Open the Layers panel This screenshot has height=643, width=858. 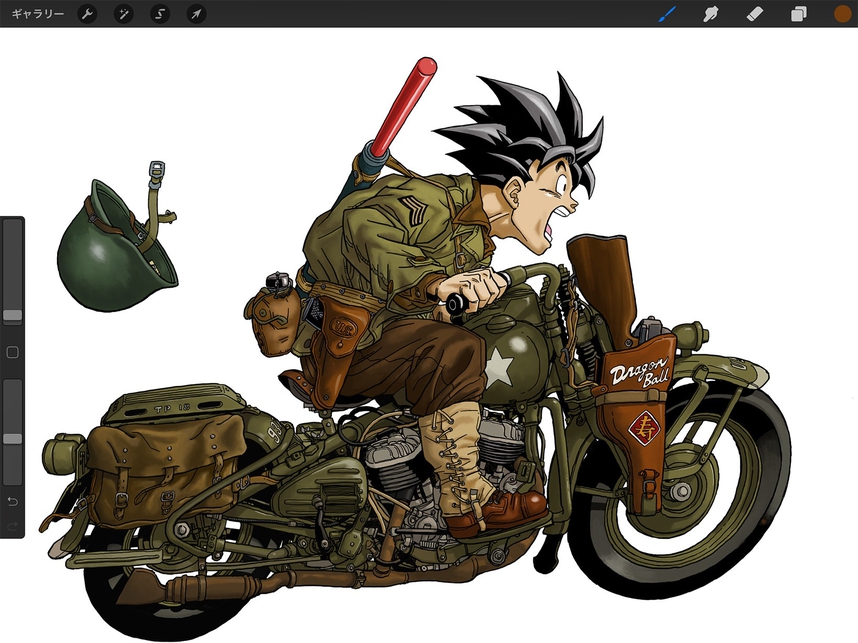coord(799,14)
